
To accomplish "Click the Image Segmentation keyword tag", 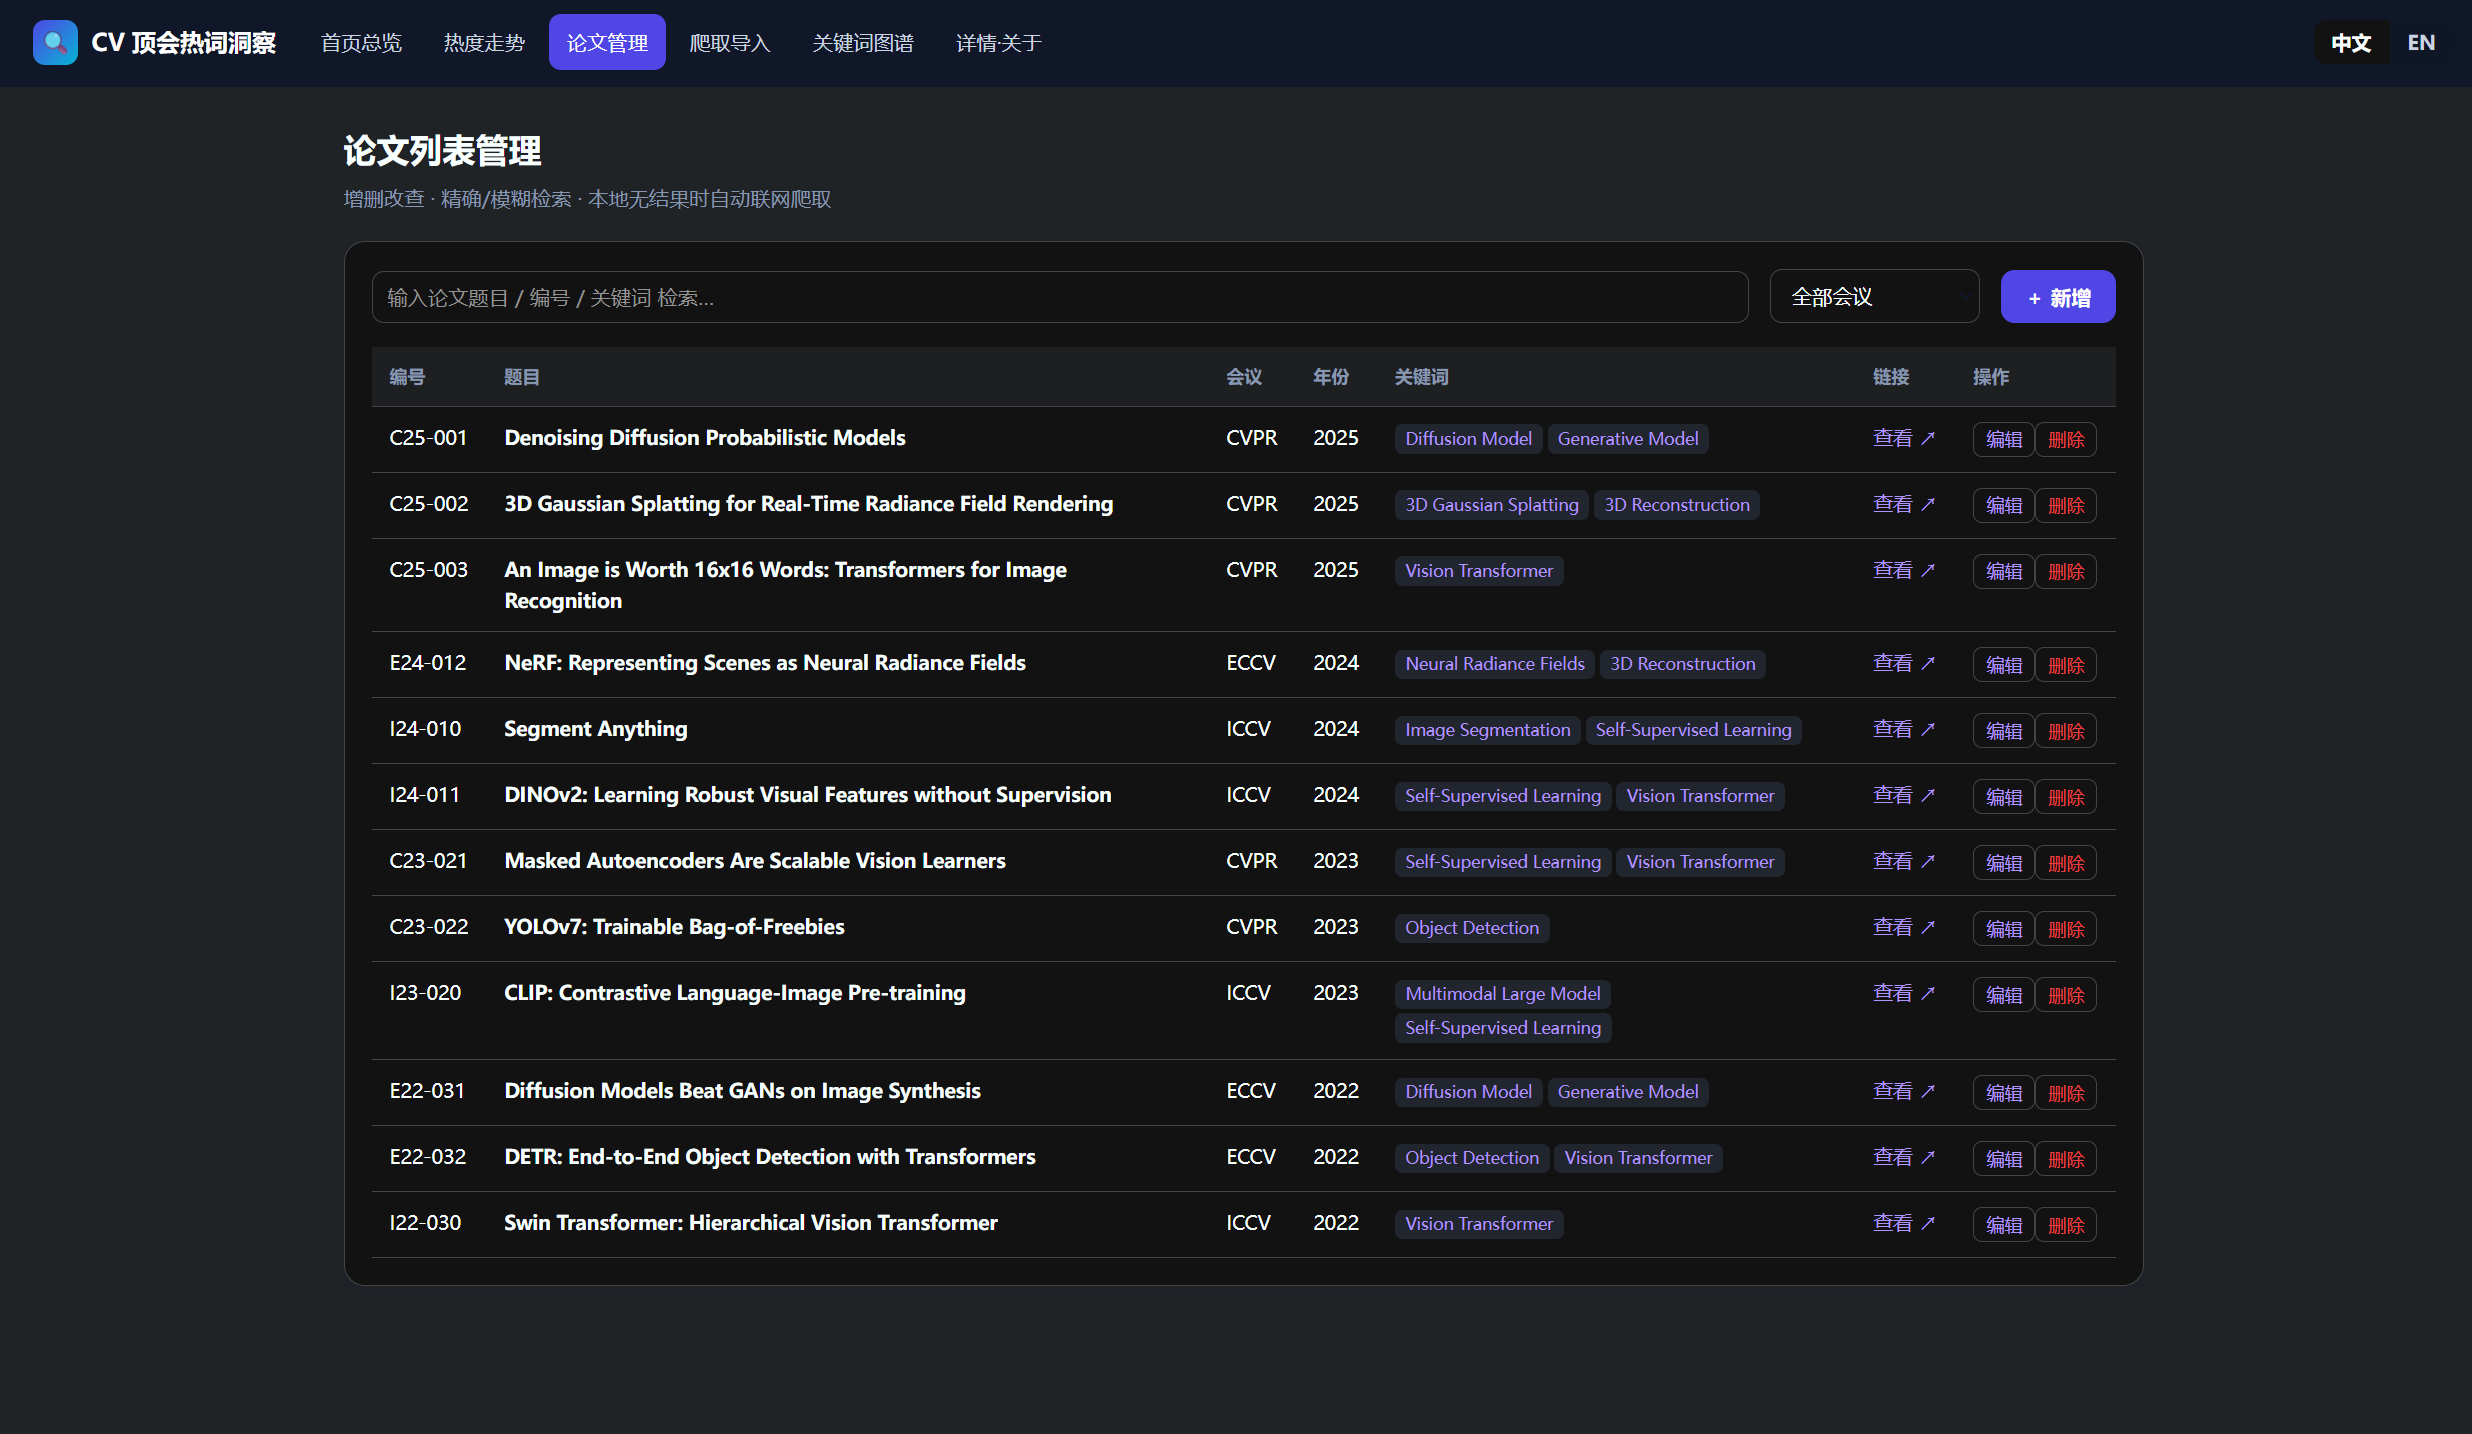I will 1487,730.
